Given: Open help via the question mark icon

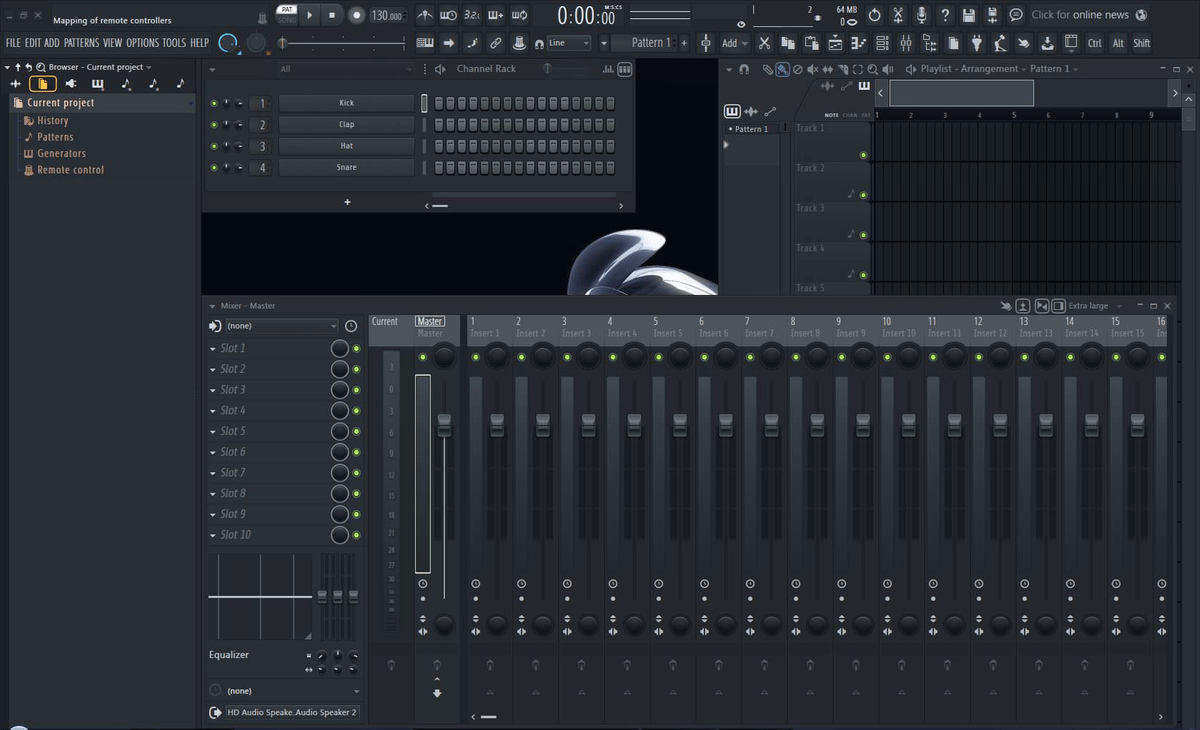Looking at the screenshot, I should [946, 13].
